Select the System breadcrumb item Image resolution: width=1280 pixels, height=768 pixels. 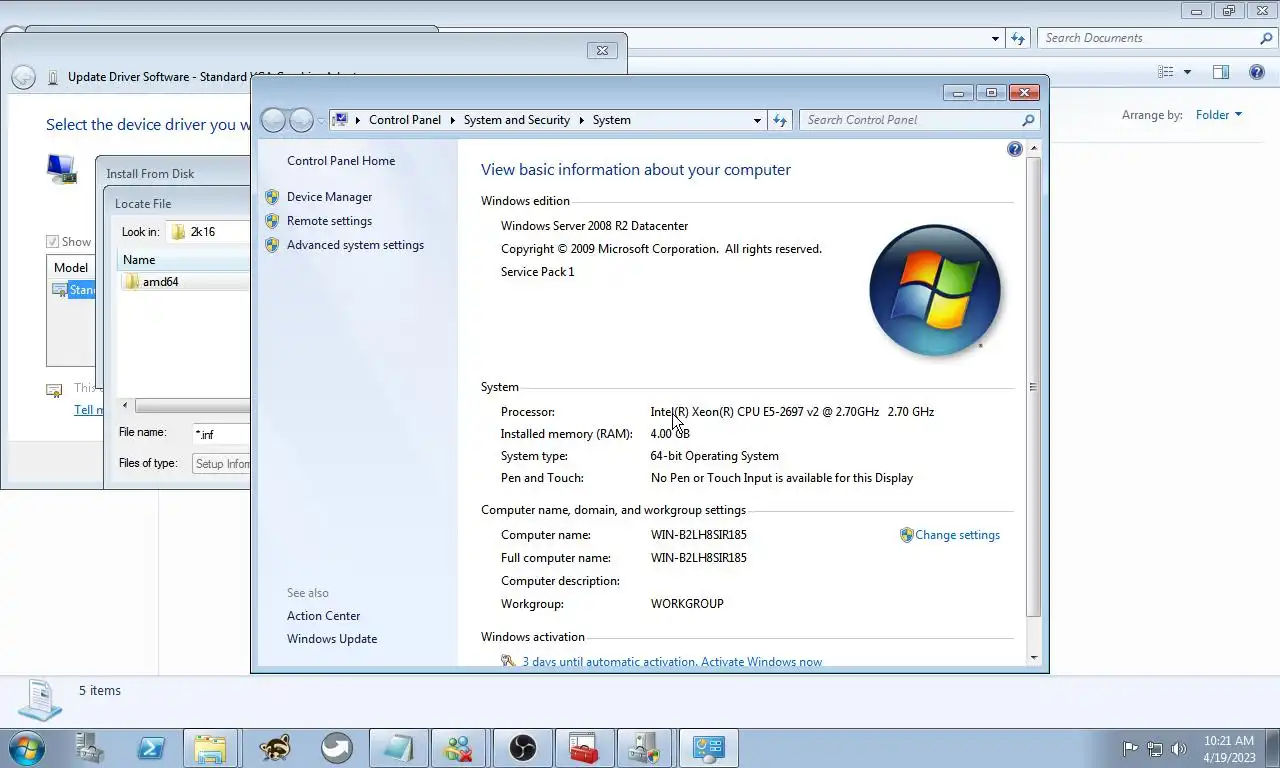pos(611,120)
